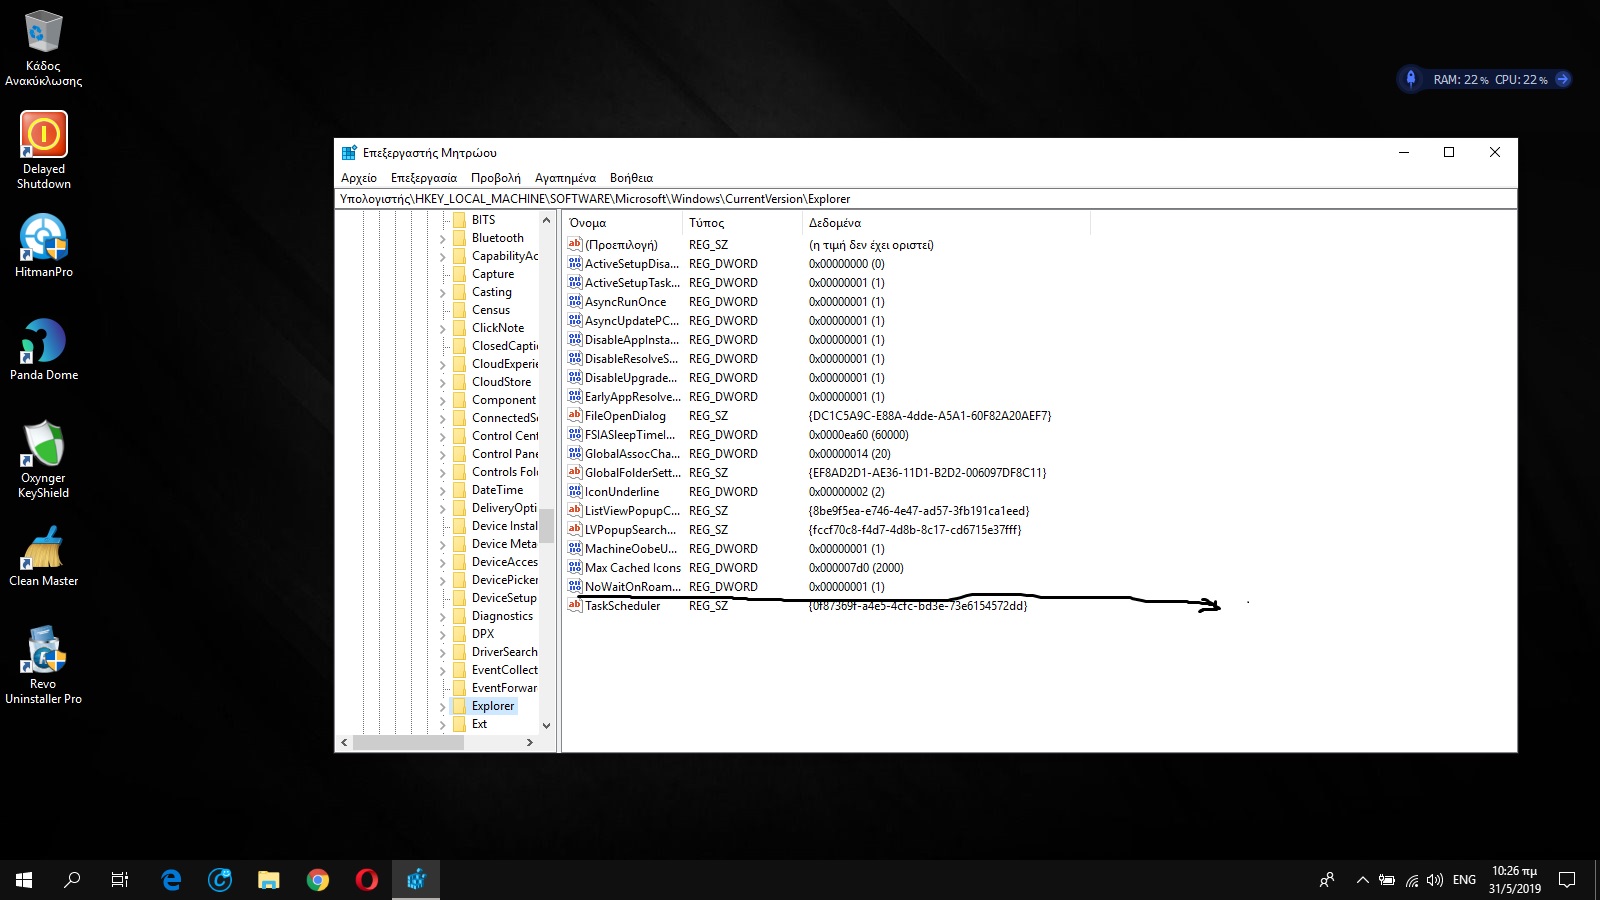Viewport: 1600px width, 900px height.
Task: Click the rocket boost icon in RAM widget
Action: click(x=1411, y=79)
